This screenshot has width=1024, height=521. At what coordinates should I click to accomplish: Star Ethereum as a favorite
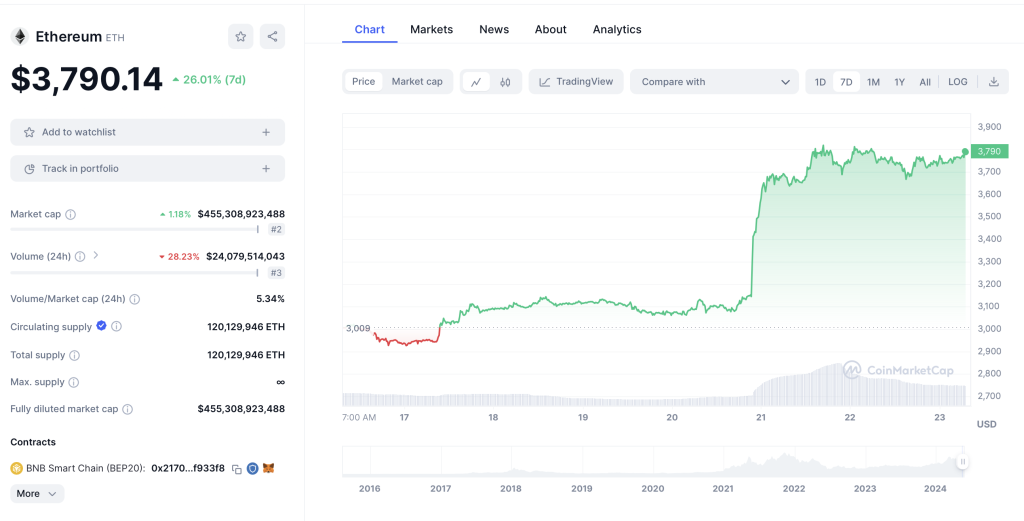tap(240, 37)
